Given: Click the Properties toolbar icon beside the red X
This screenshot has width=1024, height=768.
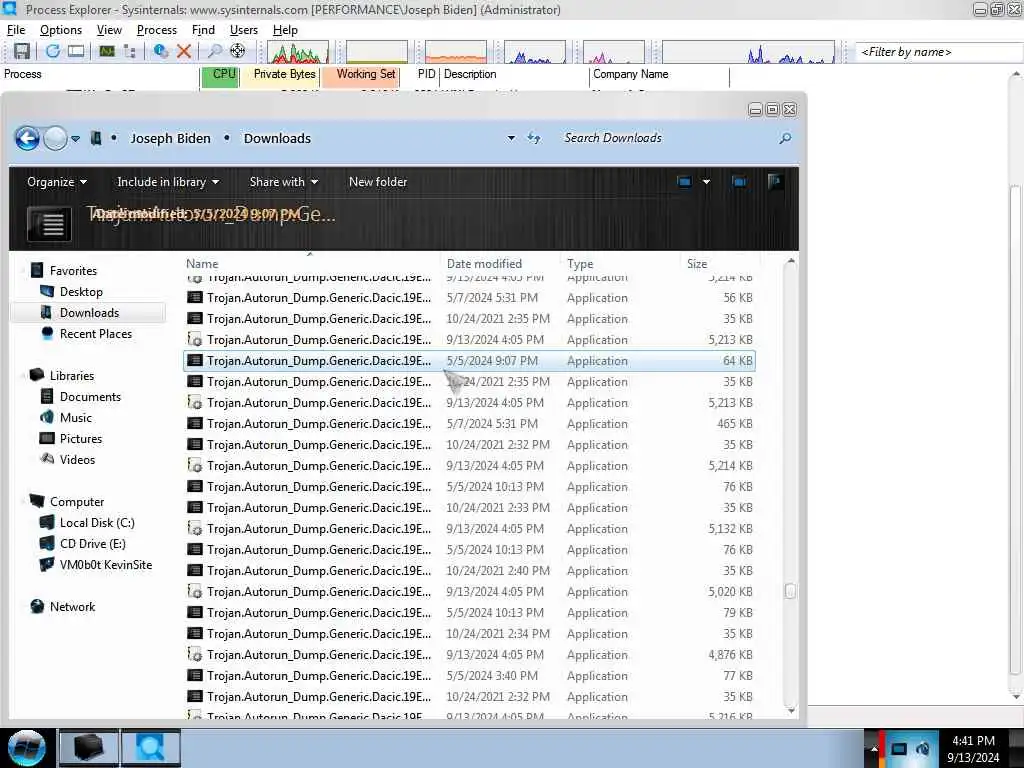Looking at the screenshot, I should pyautogui.click(x=160, y=51).
